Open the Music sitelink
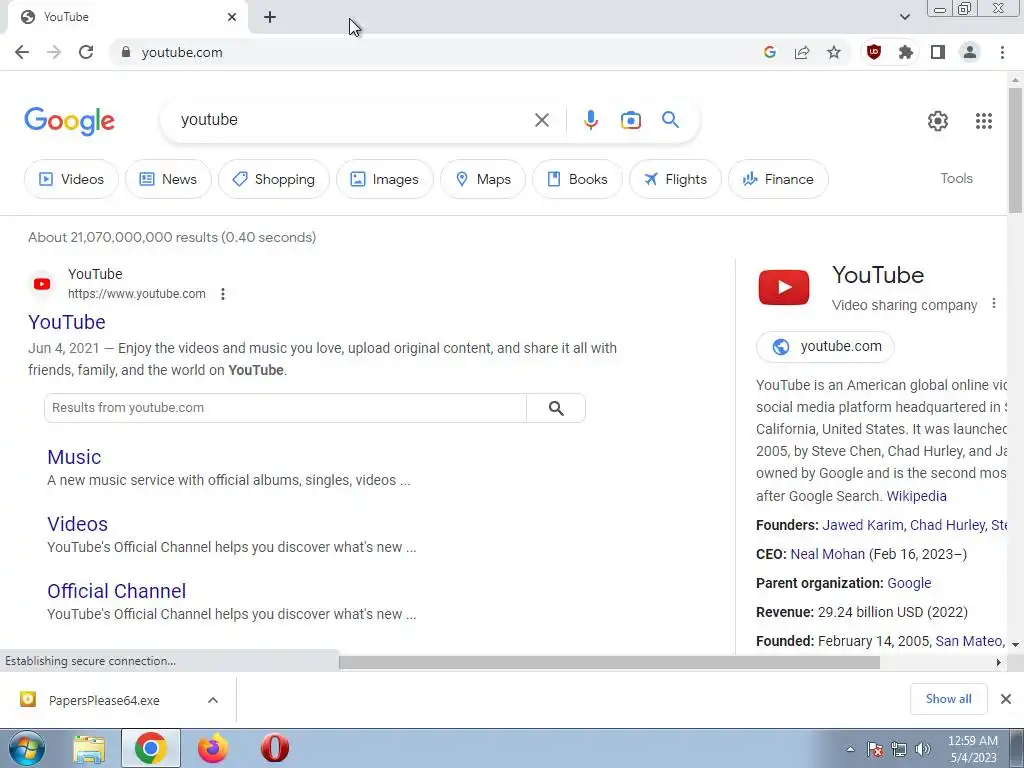 coord(74,457)
